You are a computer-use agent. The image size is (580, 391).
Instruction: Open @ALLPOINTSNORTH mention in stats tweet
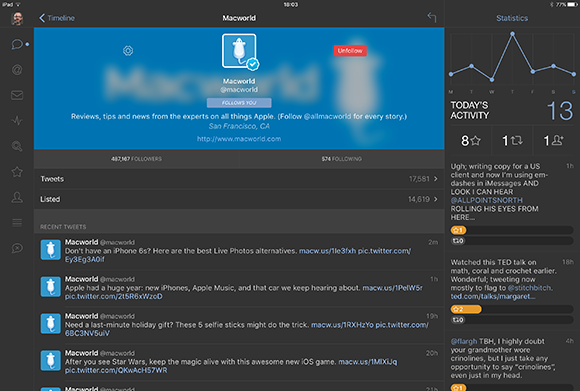[486, 200]
